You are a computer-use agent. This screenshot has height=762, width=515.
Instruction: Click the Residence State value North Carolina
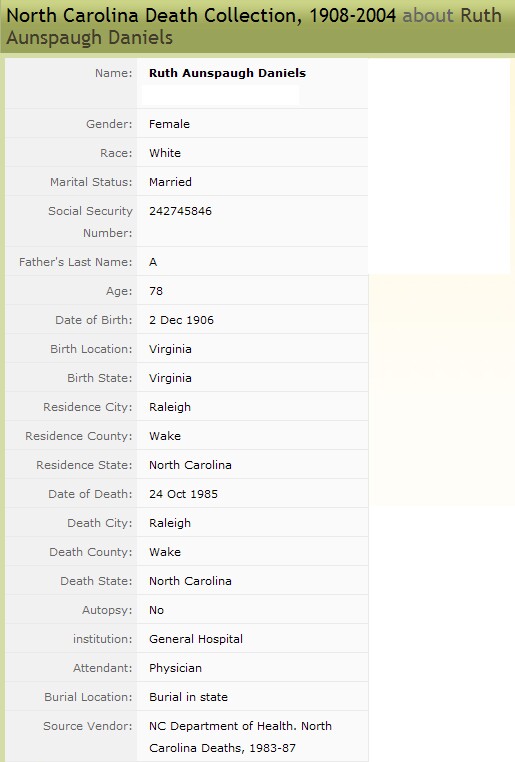pos(190,465)
